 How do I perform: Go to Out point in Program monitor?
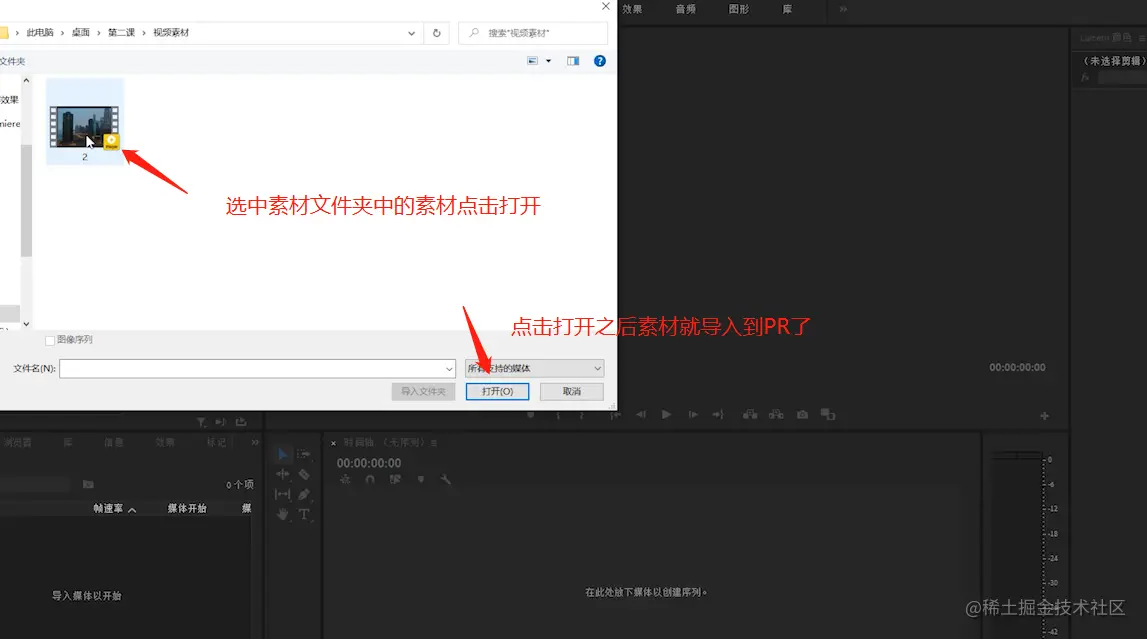718,415
